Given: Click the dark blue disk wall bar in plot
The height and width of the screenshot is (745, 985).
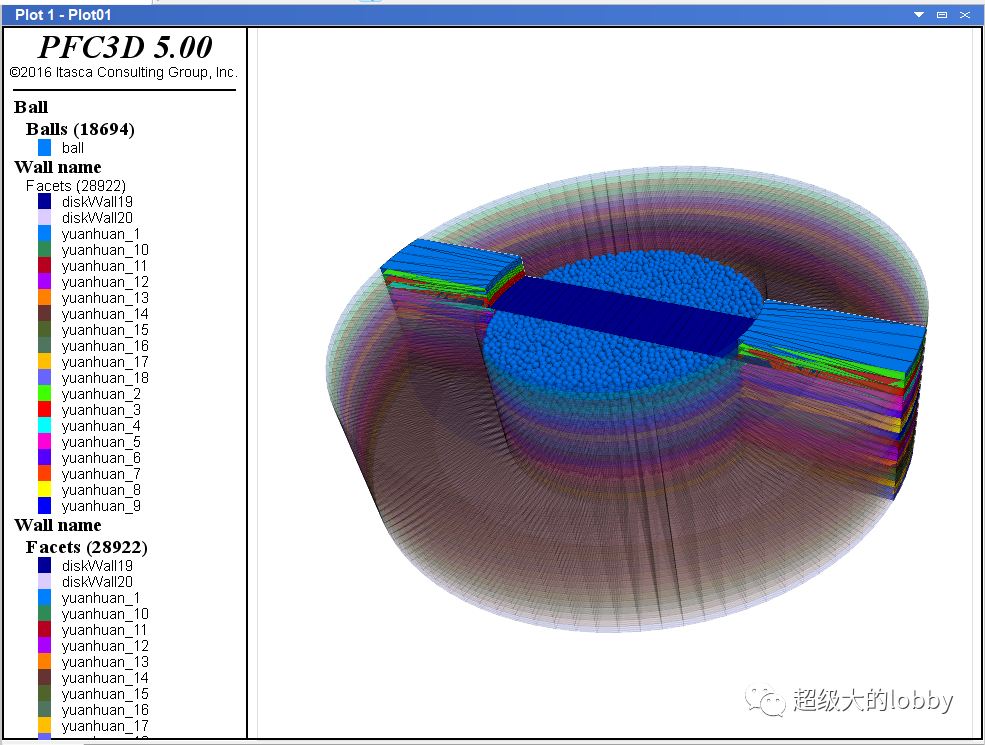Looking at the screenshot, I should [x=625, y=317].
